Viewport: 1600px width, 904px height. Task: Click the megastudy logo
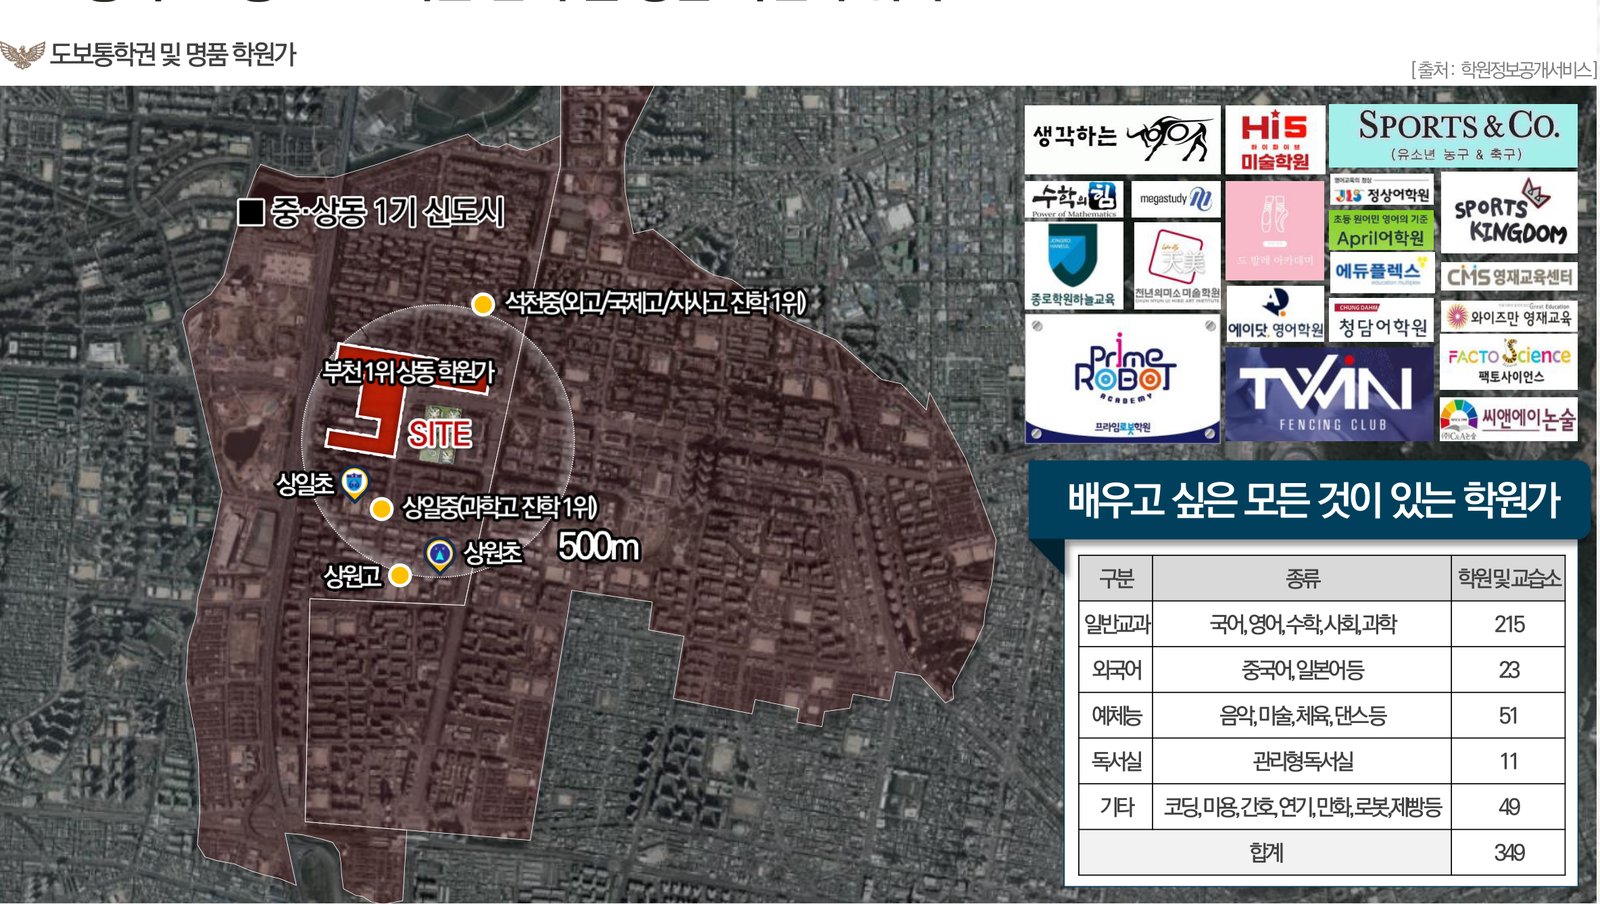[x=1176, y=199]
